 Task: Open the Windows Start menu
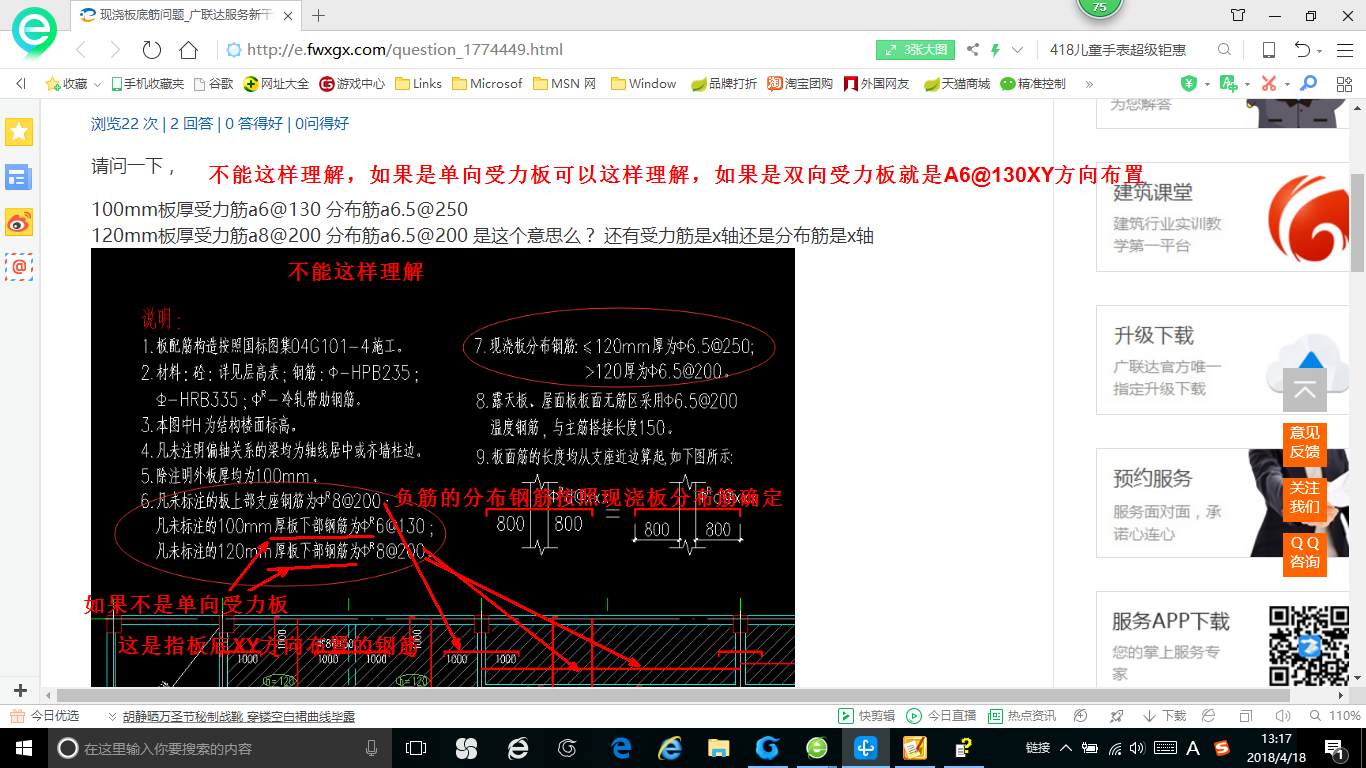point(23,748)
